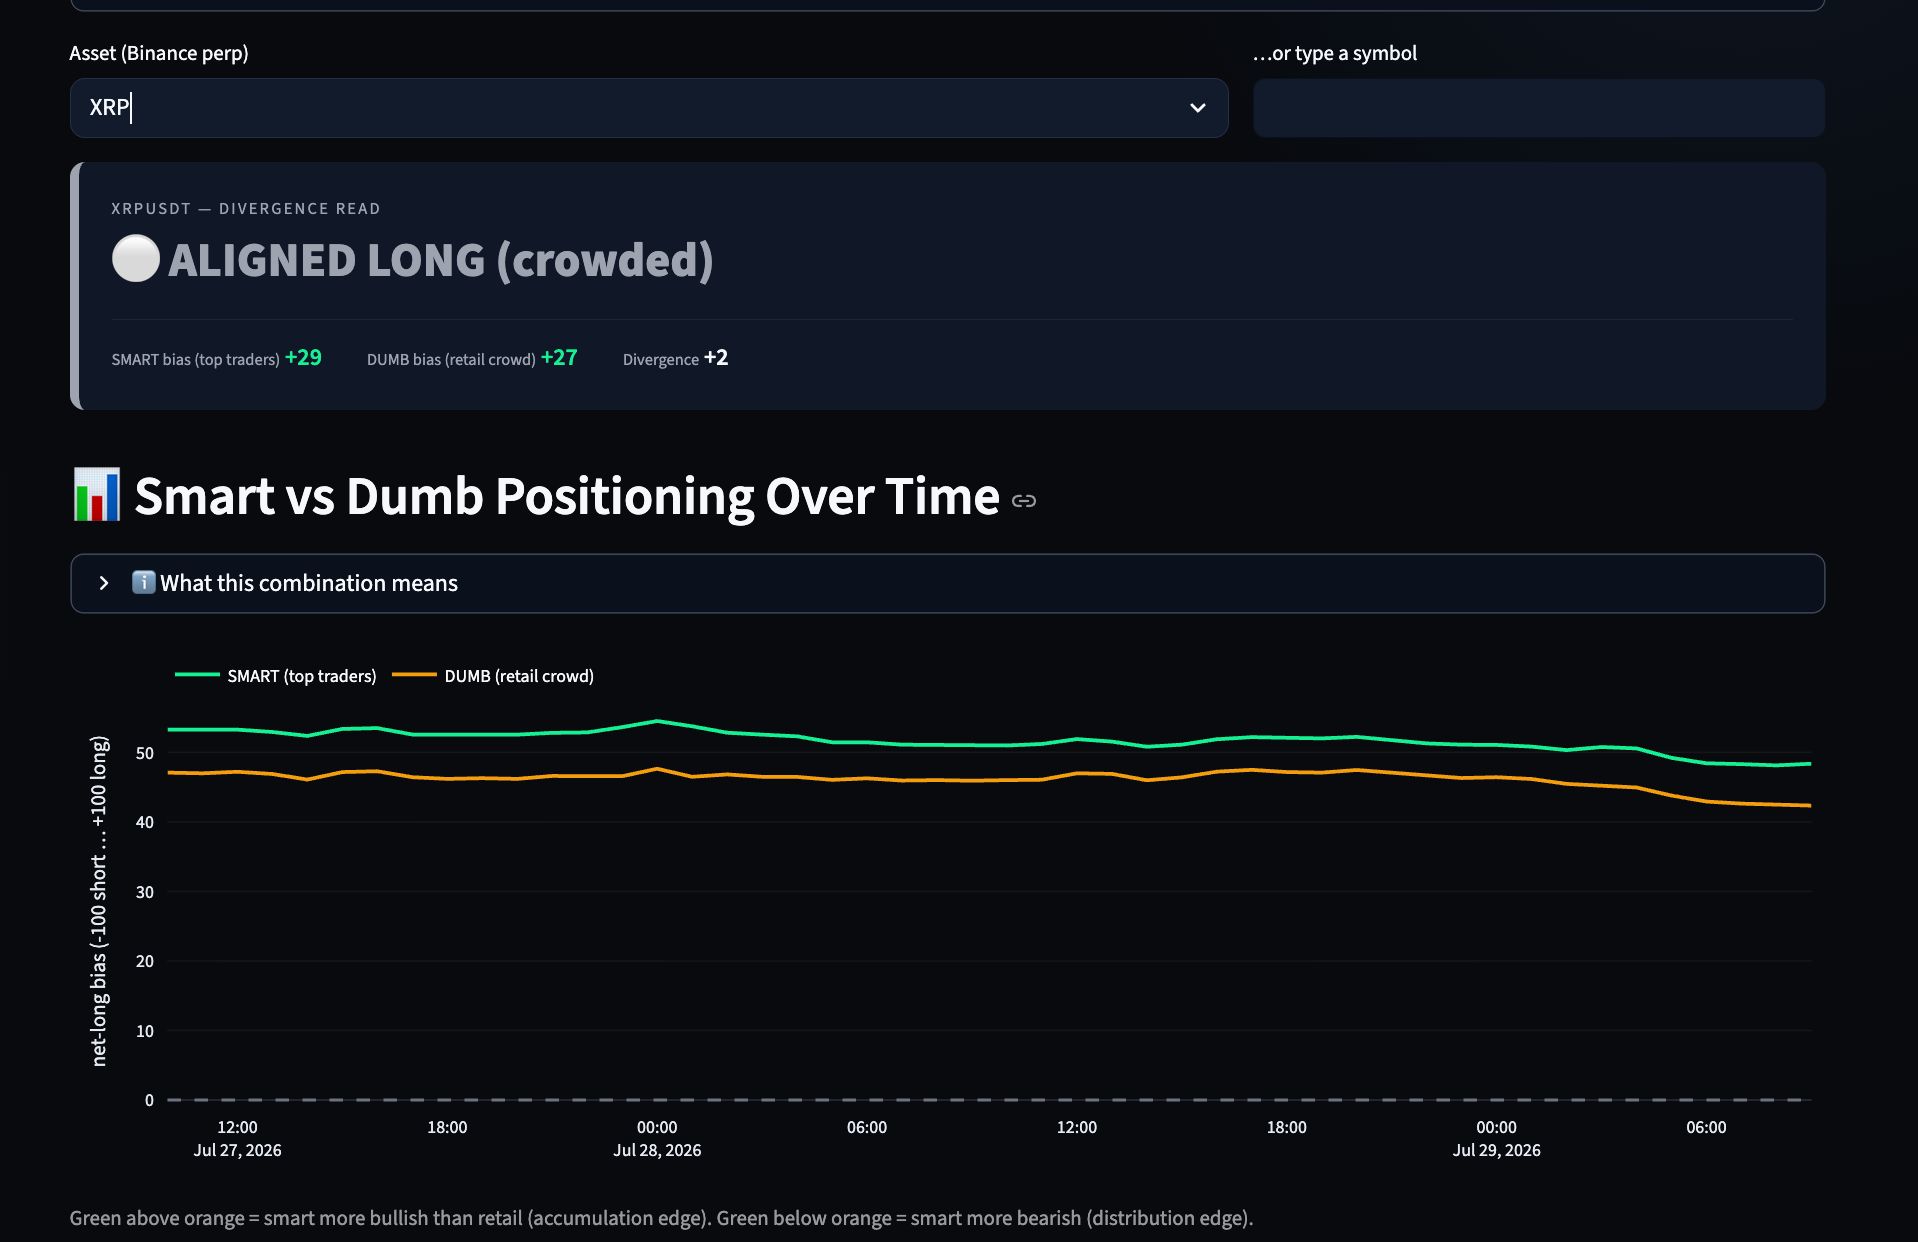
Task: Click the orange DUMB legend line swatch
Action: [x=414, y=675]
